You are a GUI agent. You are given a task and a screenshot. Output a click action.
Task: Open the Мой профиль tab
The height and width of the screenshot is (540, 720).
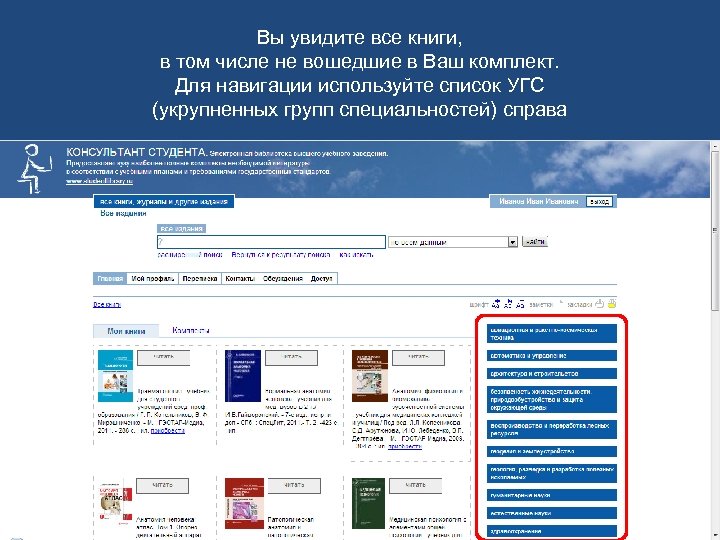tap(152, 279)
